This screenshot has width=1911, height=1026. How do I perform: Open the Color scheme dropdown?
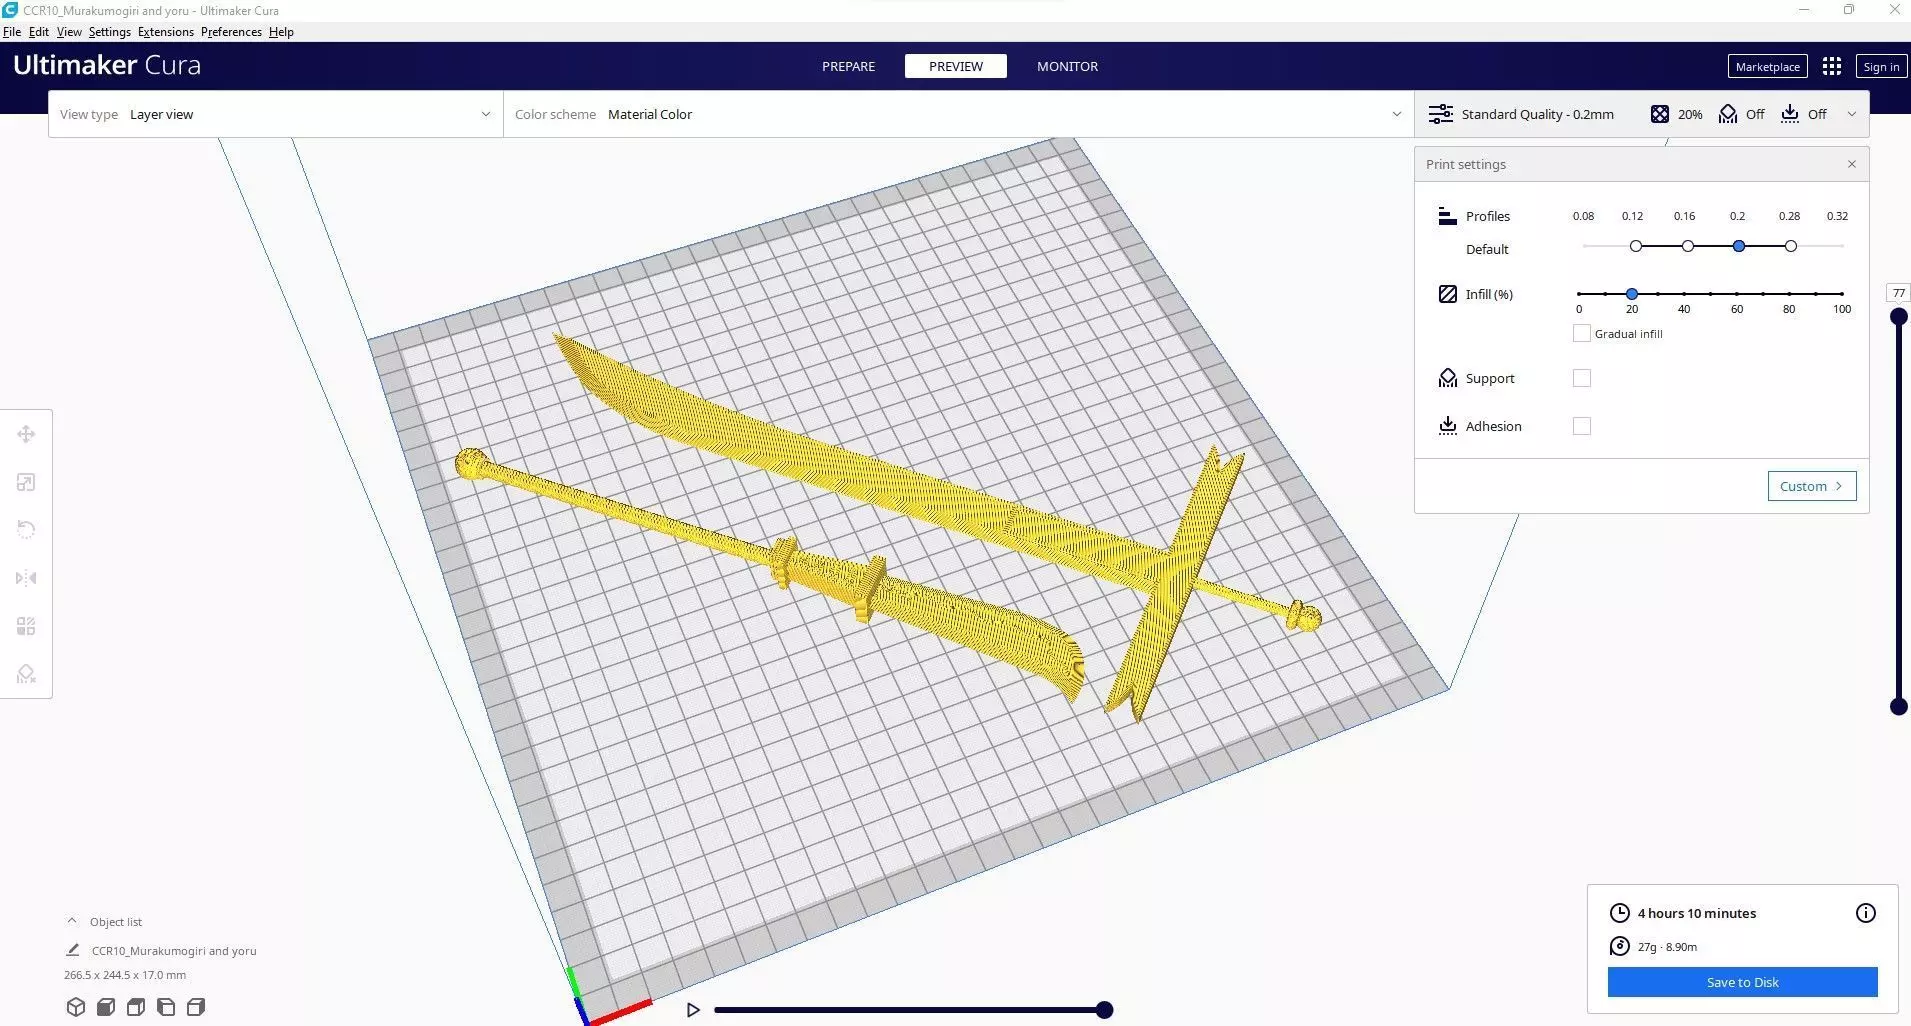(959, 114)
